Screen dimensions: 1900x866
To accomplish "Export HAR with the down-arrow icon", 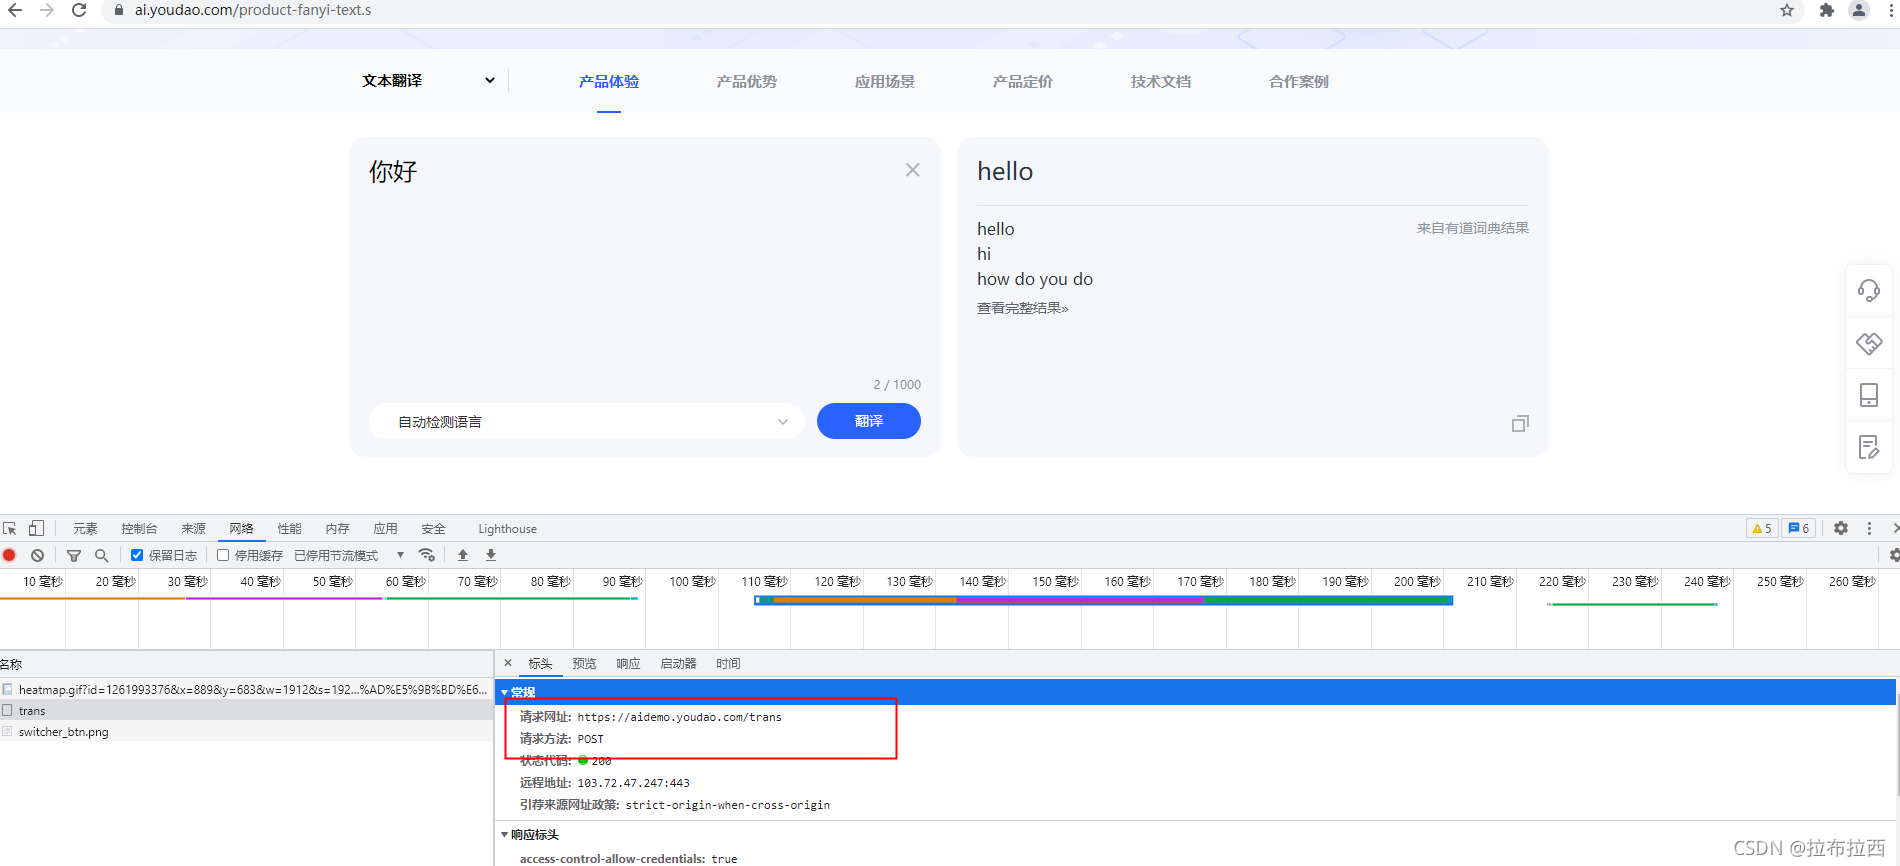I will point(491,555).
